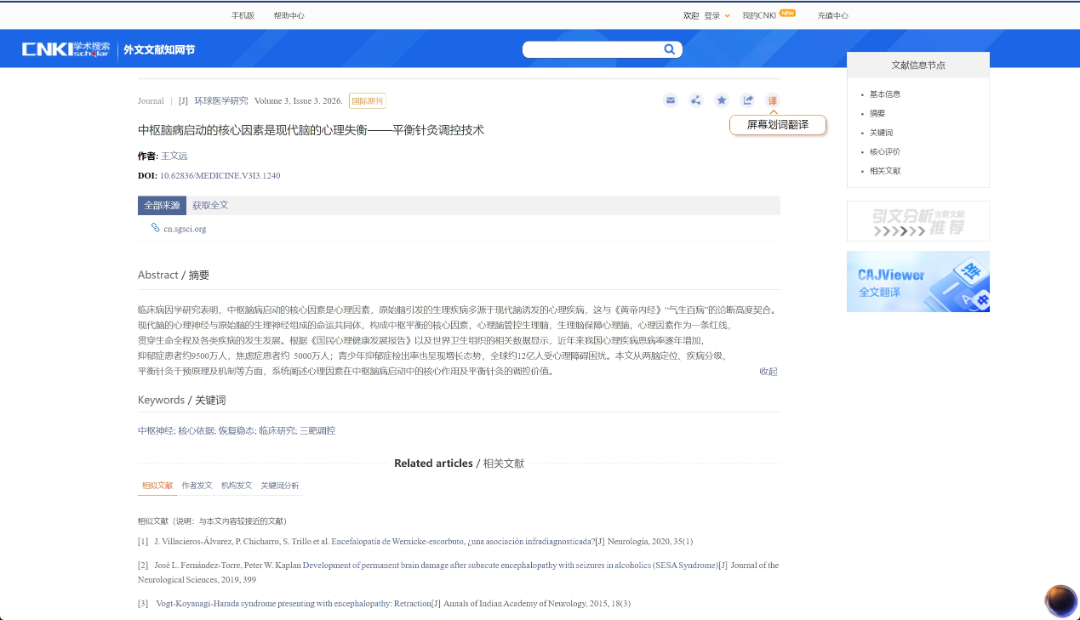Jump to 相关文献 in sidebar

tap(884, 171)
